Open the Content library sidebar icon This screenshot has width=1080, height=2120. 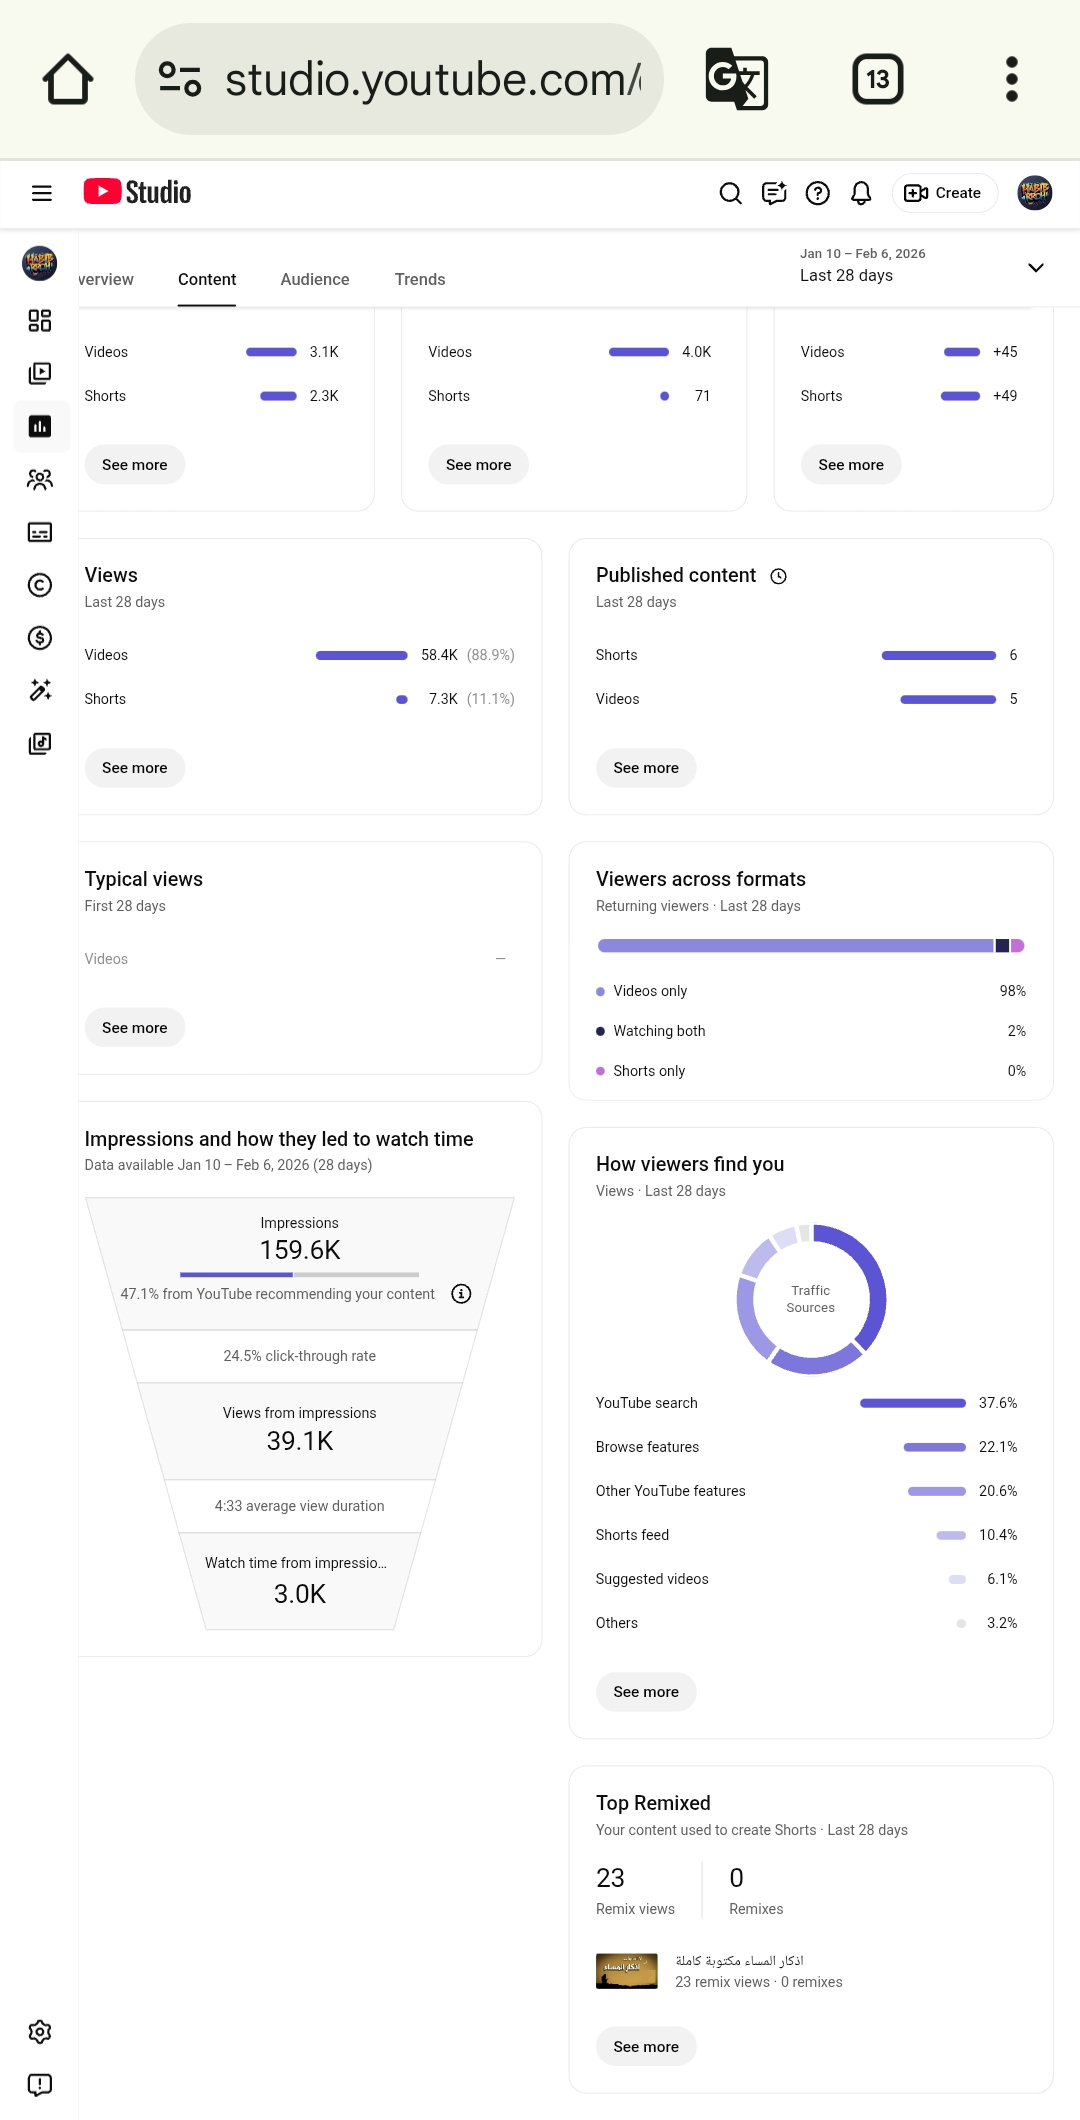pos(40,373)
